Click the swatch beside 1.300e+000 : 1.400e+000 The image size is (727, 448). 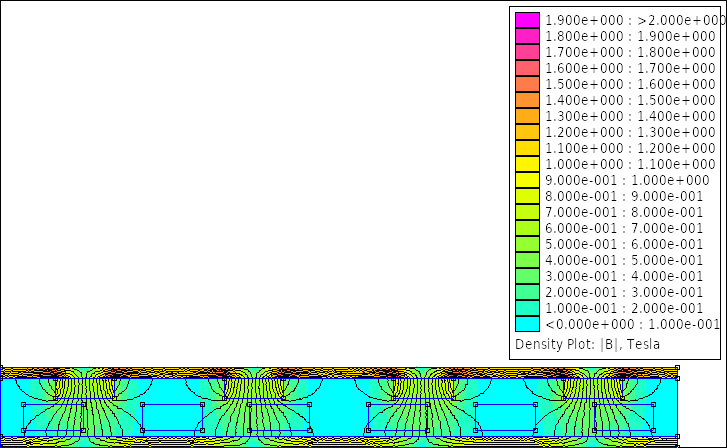click(x=527, y=116)
